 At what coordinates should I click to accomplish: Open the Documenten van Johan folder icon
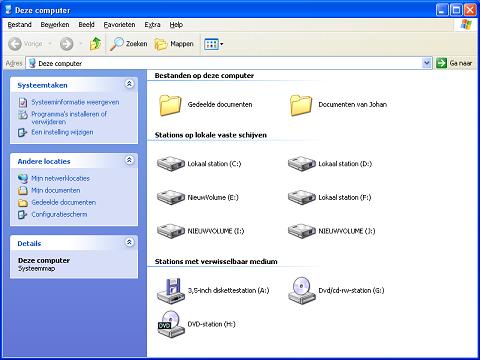(x=301, y=105)
